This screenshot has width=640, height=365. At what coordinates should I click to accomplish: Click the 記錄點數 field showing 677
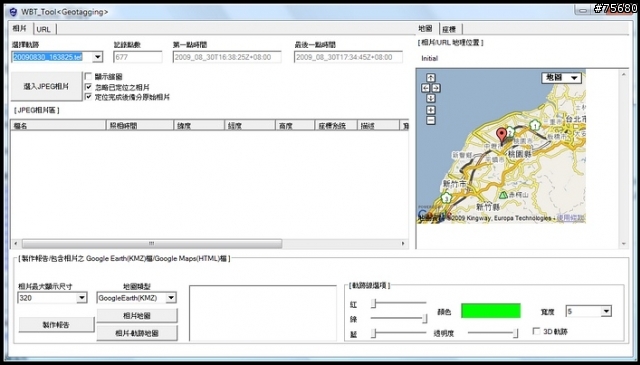tap(138, 57)
